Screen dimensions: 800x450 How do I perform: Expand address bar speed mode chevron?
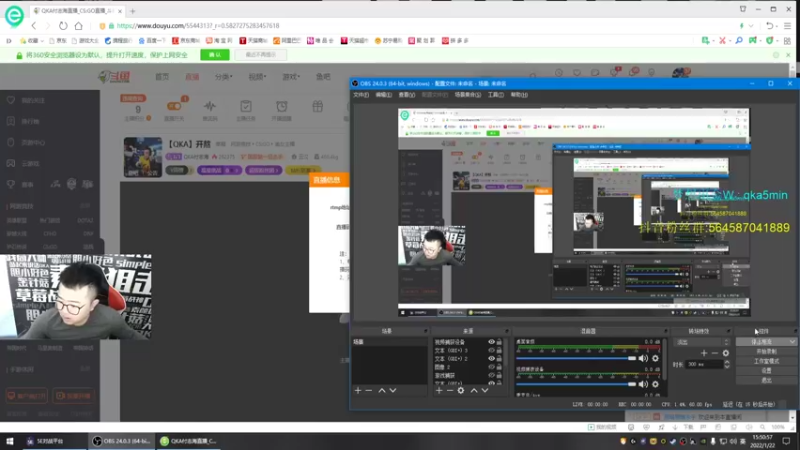click(751, 26)
